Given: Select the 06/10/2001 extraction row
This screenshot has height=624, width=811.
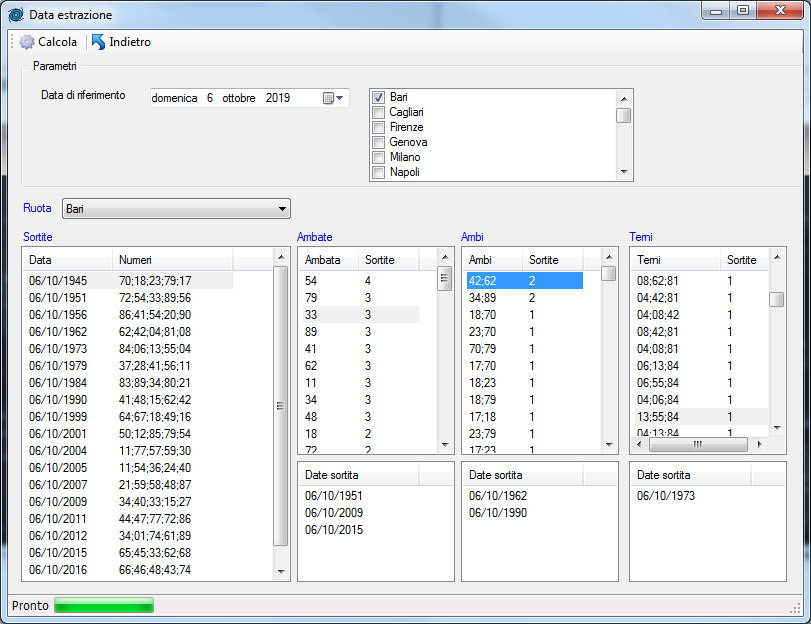Looking at the screenshot, I should [x=129, y=434].
